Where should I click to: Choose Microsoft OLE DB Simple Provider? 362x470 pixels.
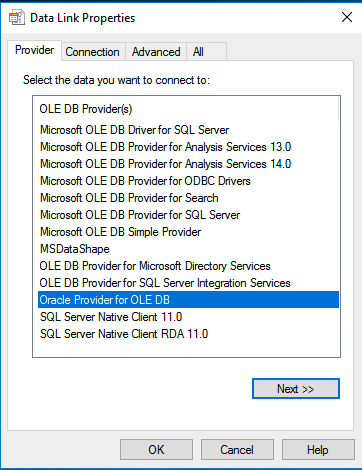(x=121, y=232)
